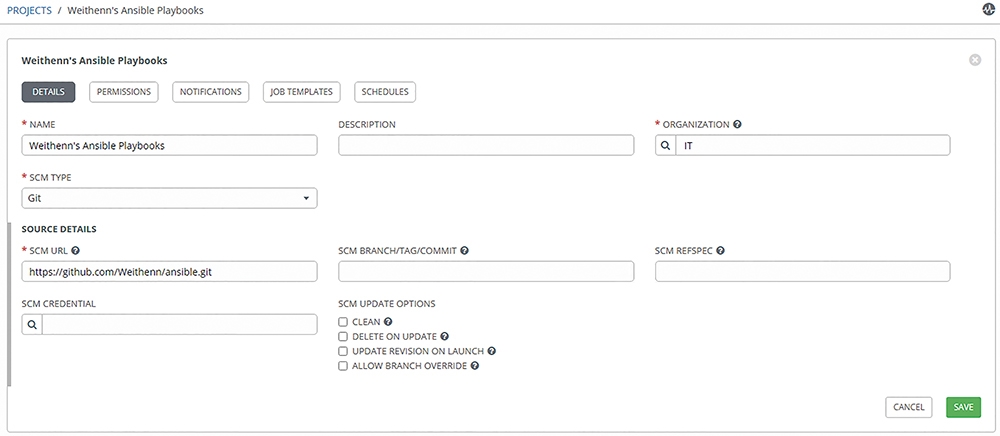Toggle the Allow Branch Override checkbox
This screenshot has width=1000, height=436.
(343, 366)
